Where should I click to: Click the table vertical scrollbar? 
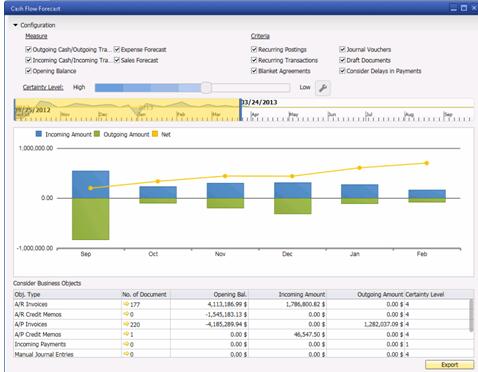(x=471, y=315)
